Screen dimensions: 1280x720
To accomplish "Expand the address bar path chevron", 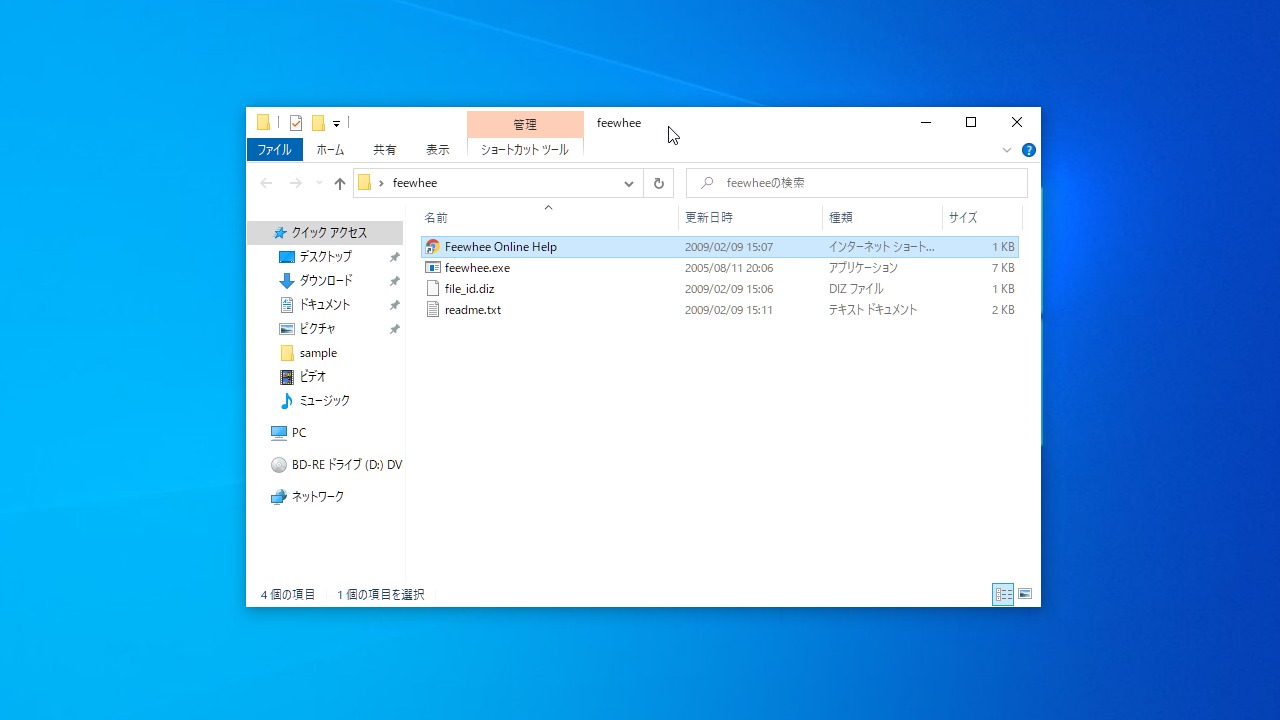I will coord(381,183).
